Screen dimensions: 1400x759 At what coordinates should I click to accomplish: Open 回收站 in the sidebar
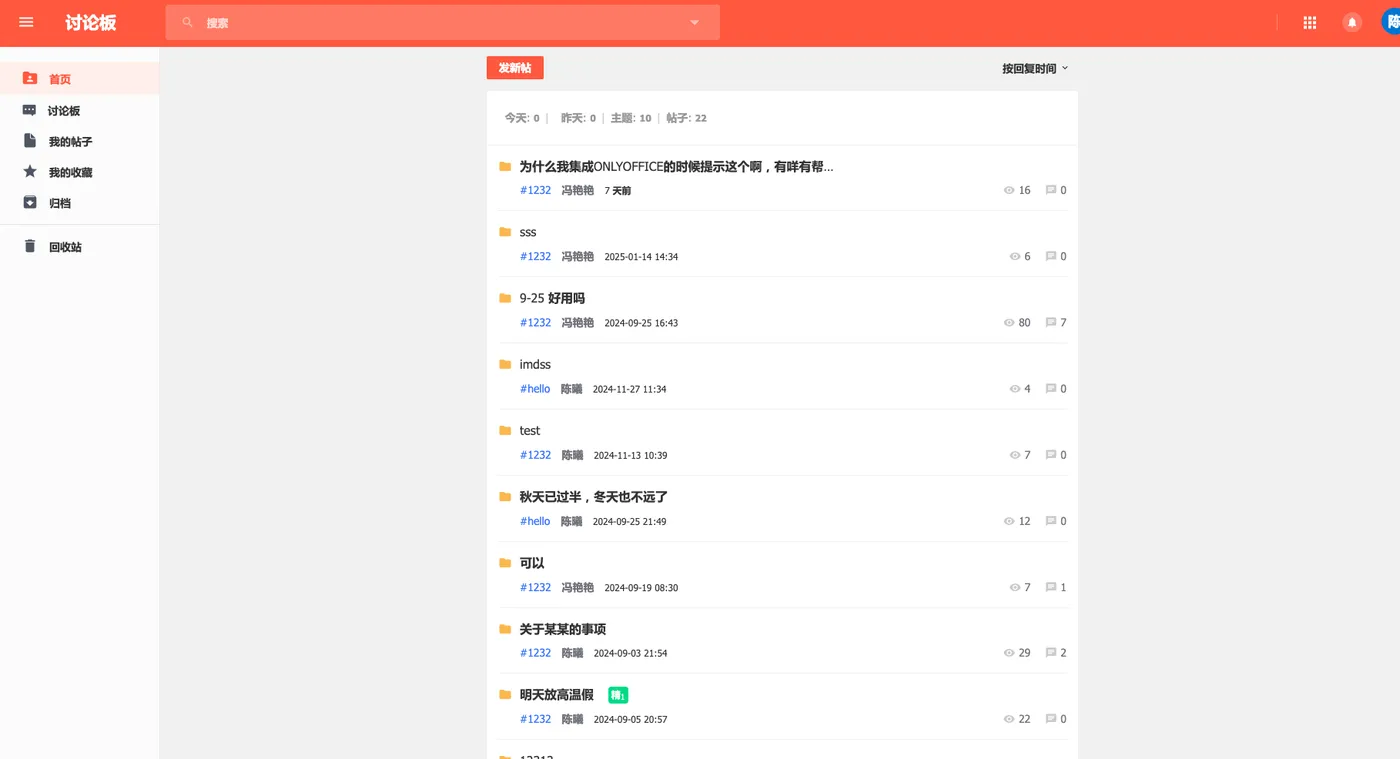[80, 247]
